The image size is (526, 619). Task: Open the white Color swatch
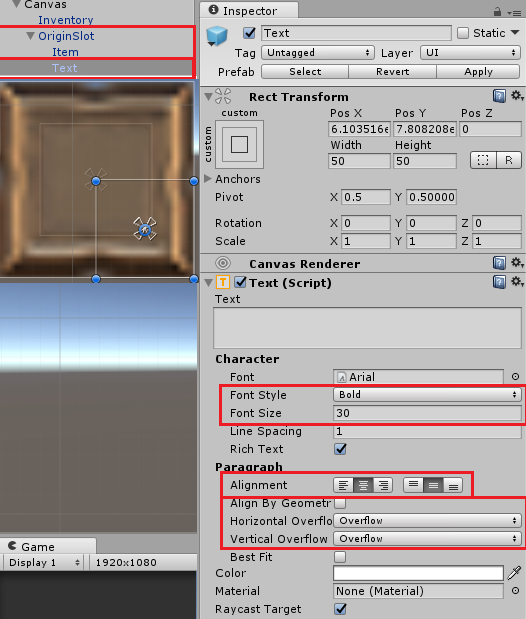pyautogui.click(x=418, y=573)
